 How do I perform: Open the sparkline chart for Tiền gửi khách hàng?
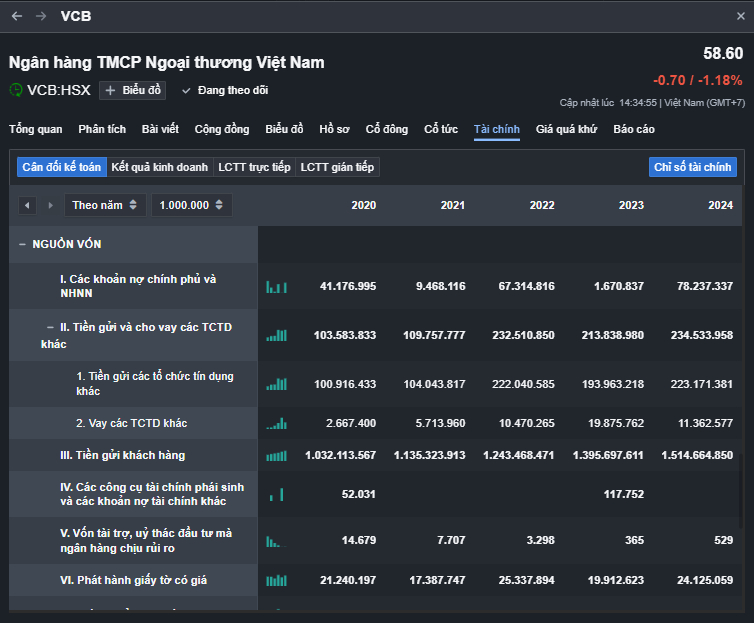(276, 456)
